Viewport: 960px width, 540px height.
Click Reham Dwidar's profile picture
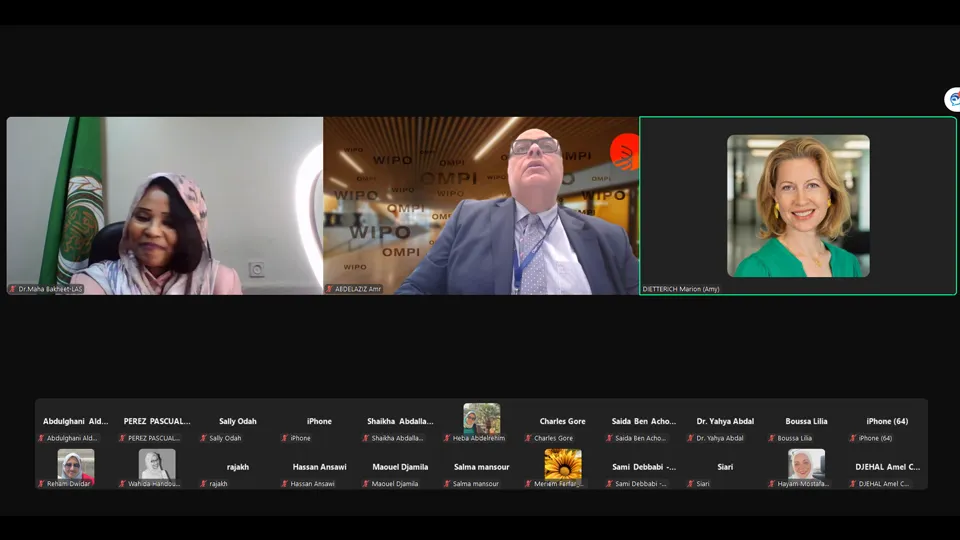(76, 464)
